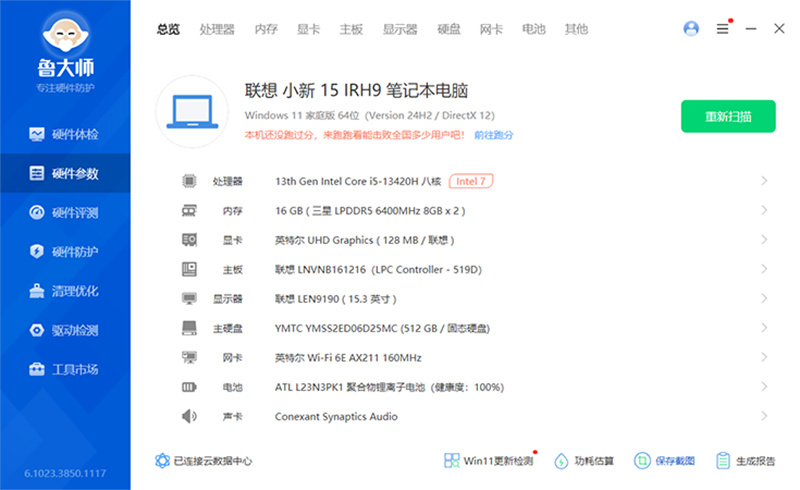Viewport: 800px width, 490px height.
Task: Click the motherboard icon
Action: (x=189, y=269)
